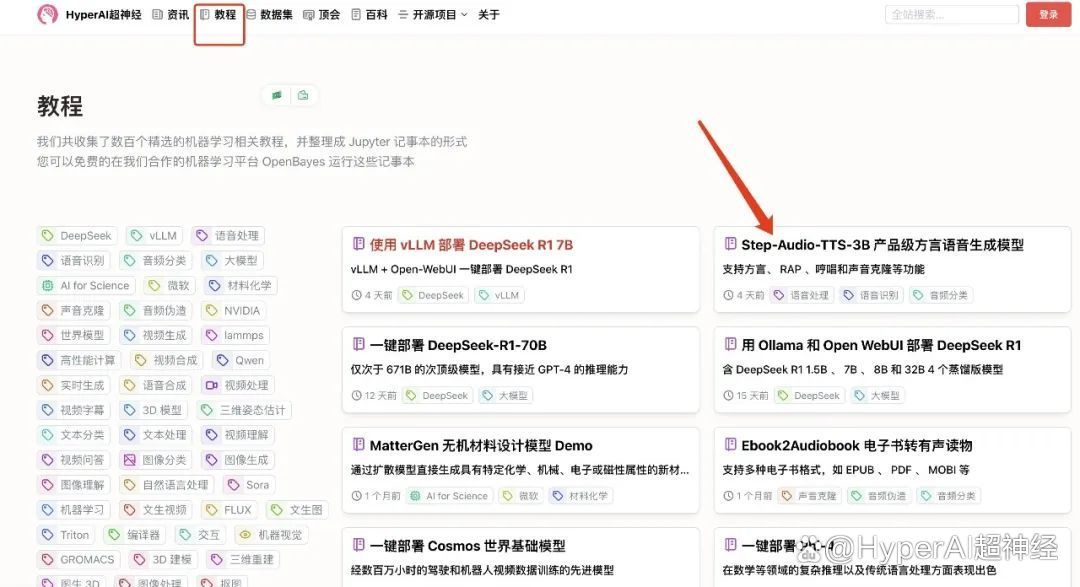This screenshot has width=1080, height=587.
Task: Click the atom icon in AI for Science tag
Action: click(47, 285)
